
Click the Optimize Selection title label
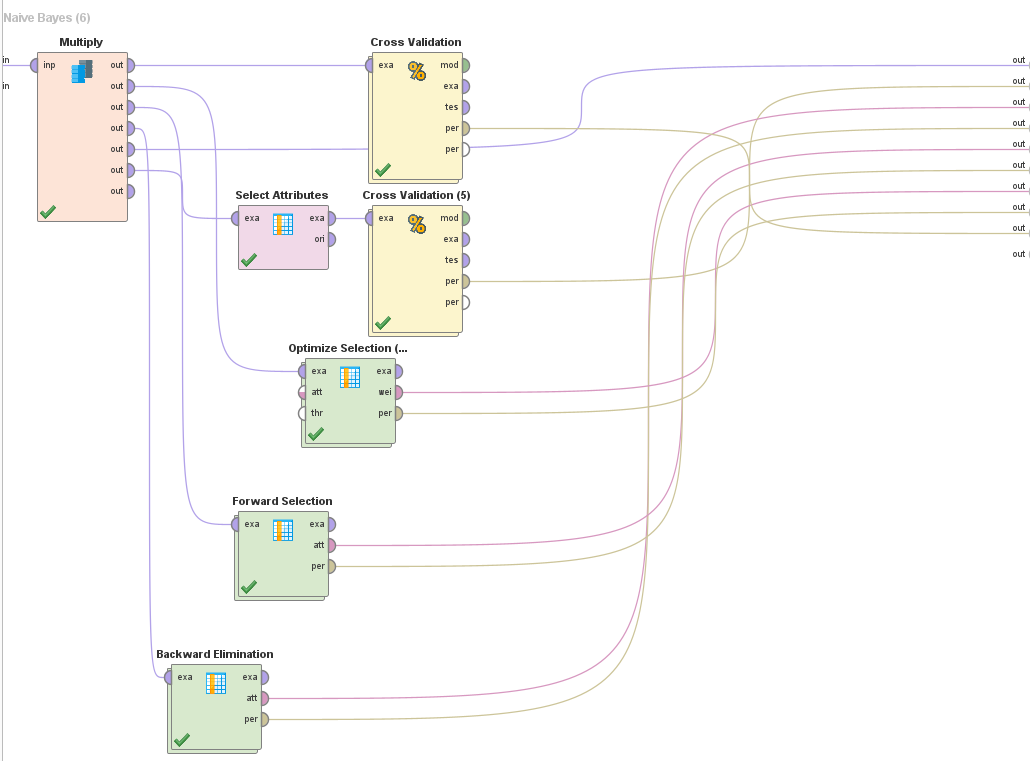click(348, 348)
